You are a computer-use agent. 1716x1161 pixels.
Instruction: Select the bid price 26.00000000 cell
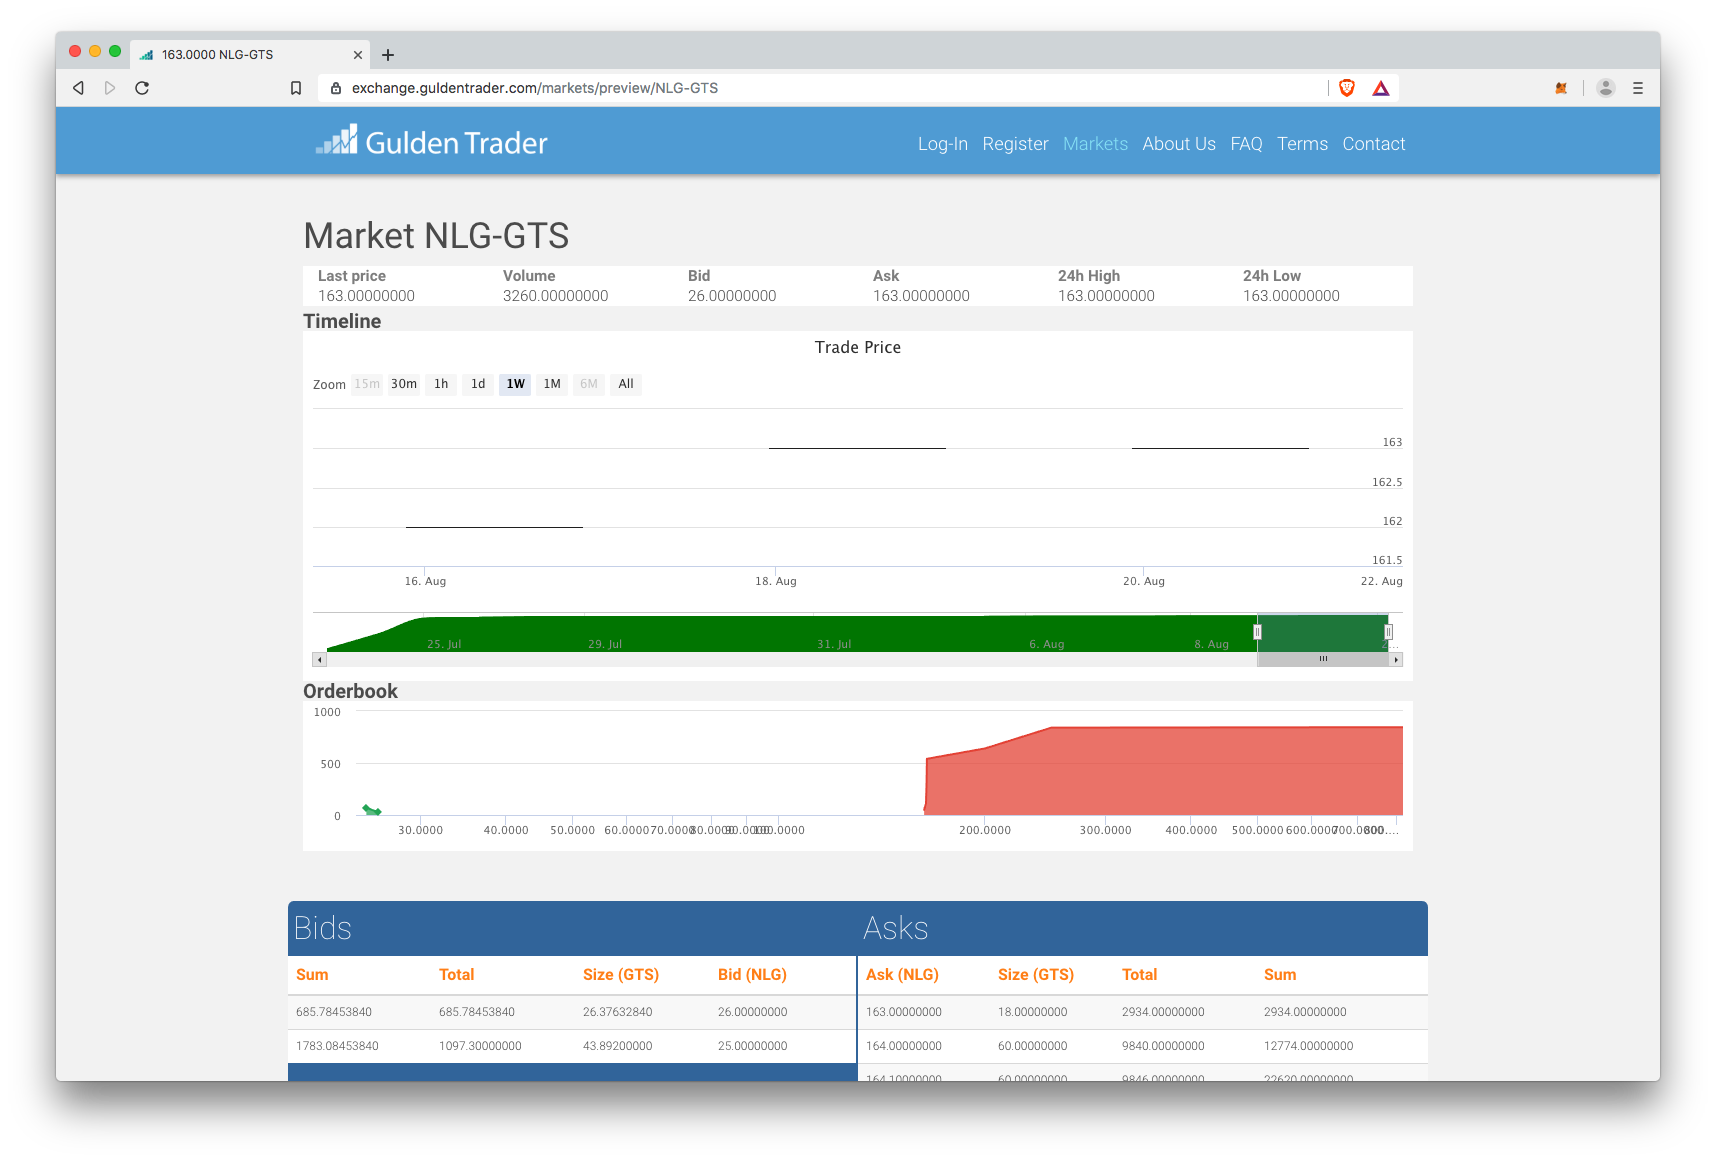coord(753,1012)
